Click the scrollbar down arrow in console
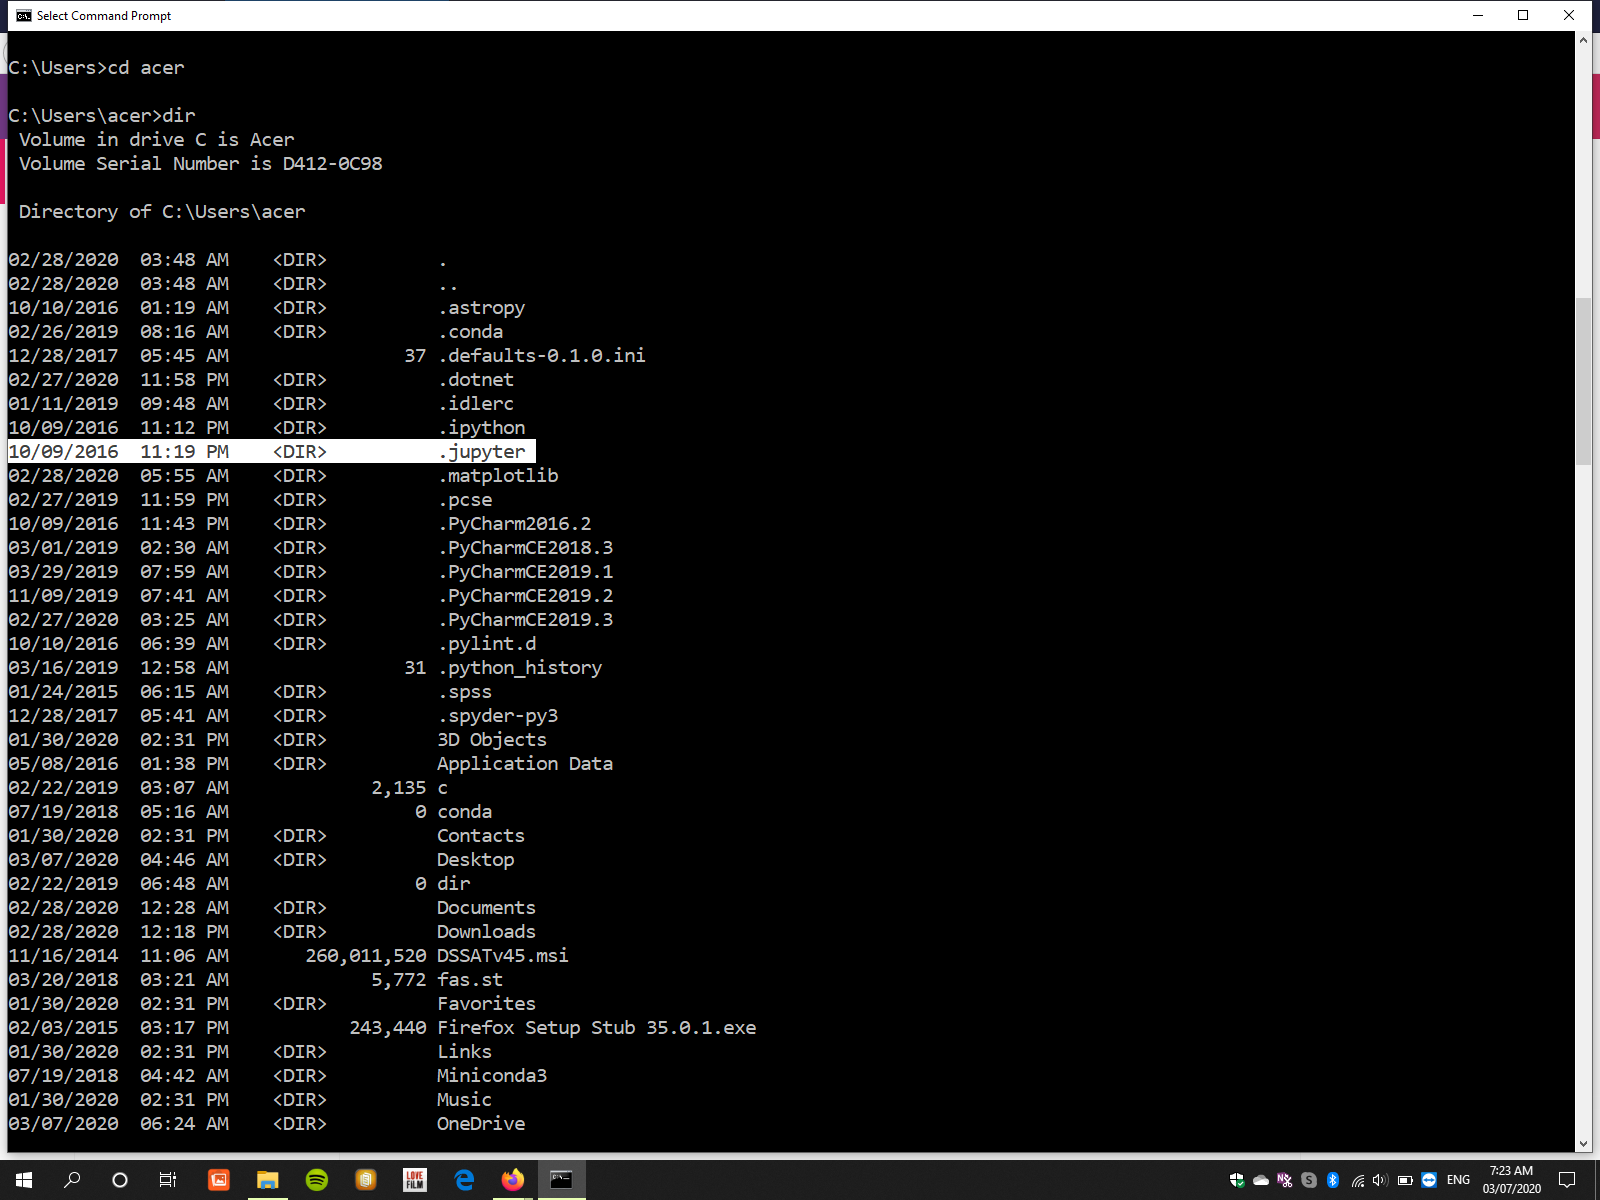Image resolution: width=1600 pixels, height=1200 pixels. point(1583,1144)
